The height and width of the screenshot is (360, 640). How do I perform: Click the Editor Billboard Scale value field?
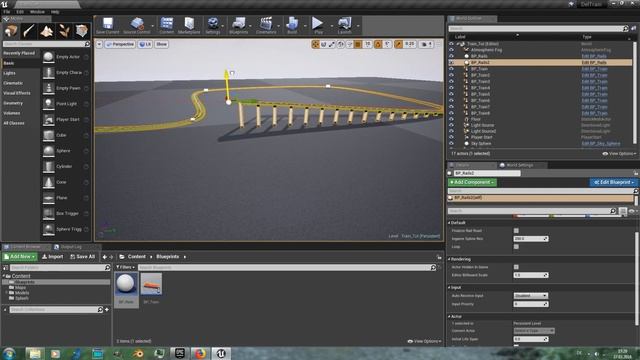tap(531, 275)
